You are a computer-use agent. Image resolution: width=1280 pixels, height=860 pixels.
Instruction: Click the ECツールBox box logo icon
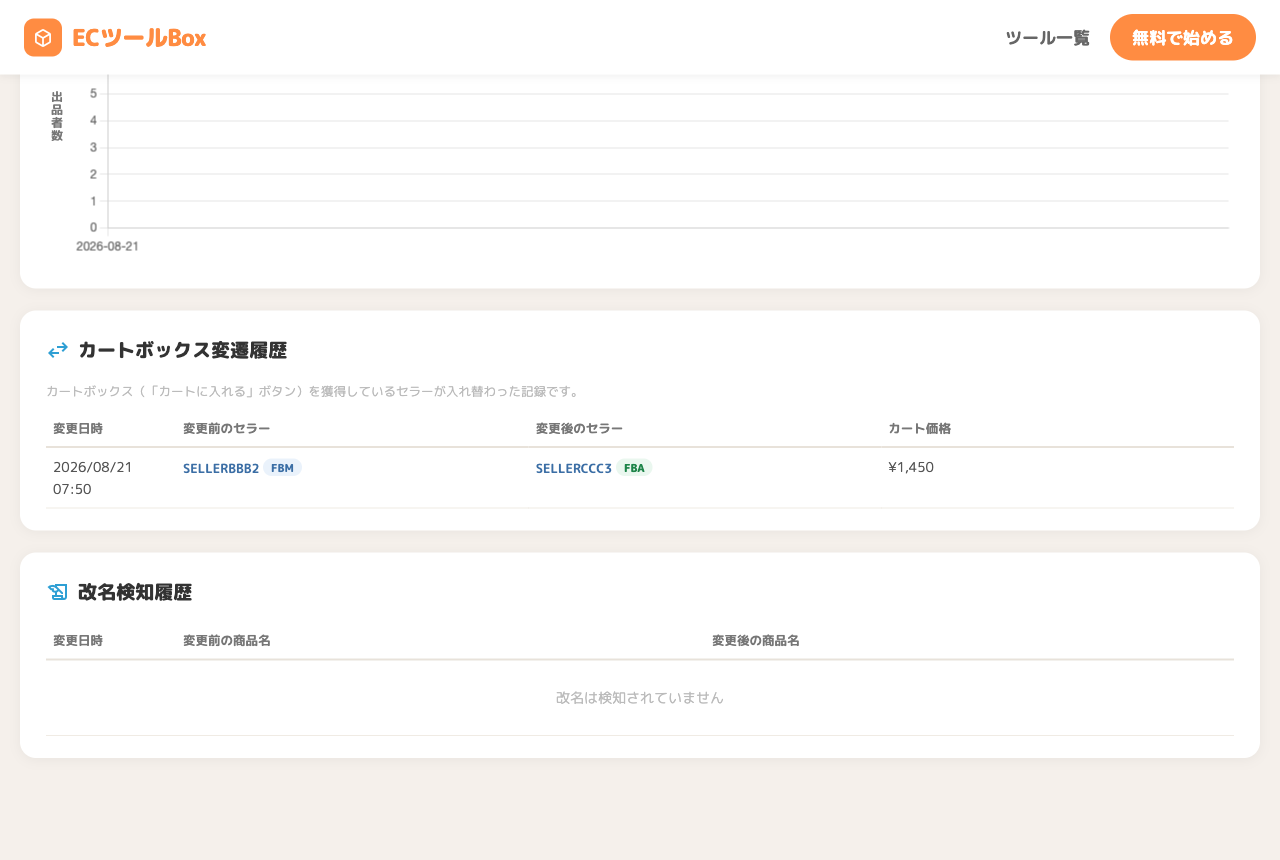(43, 38)
